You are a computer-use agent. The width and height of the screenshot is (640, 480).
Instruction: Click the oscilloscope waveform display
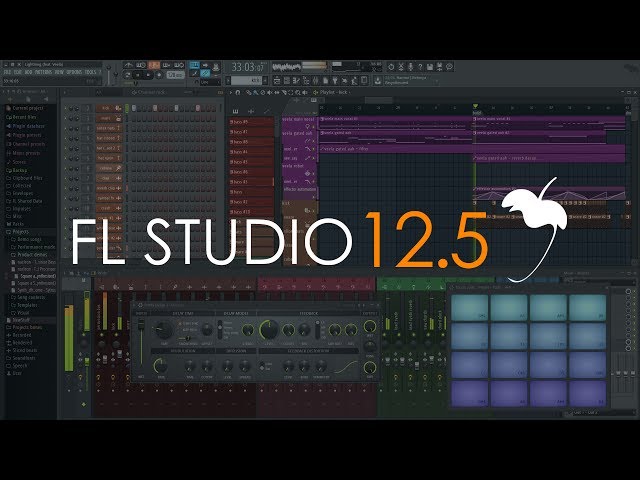click(286, 66)
